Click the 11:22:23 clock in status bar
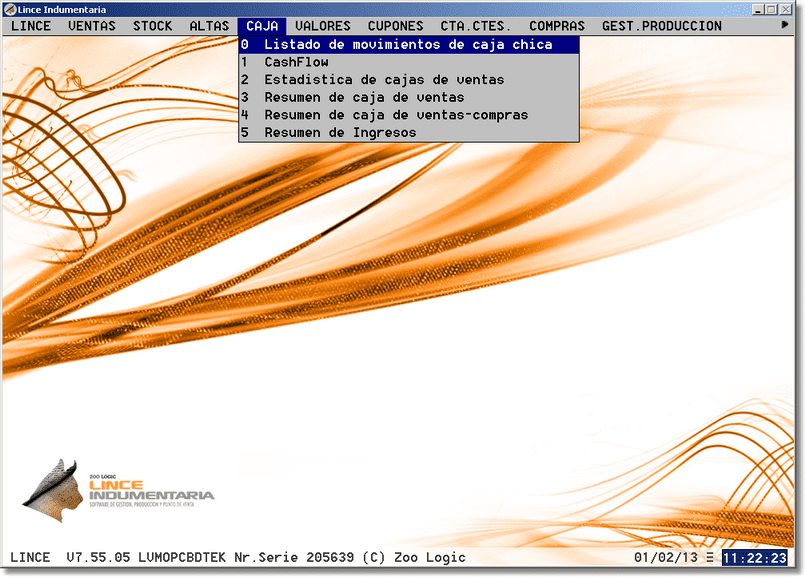Image resolution: width=806 pixels, height=578 pixels. [x=755, y=557]
